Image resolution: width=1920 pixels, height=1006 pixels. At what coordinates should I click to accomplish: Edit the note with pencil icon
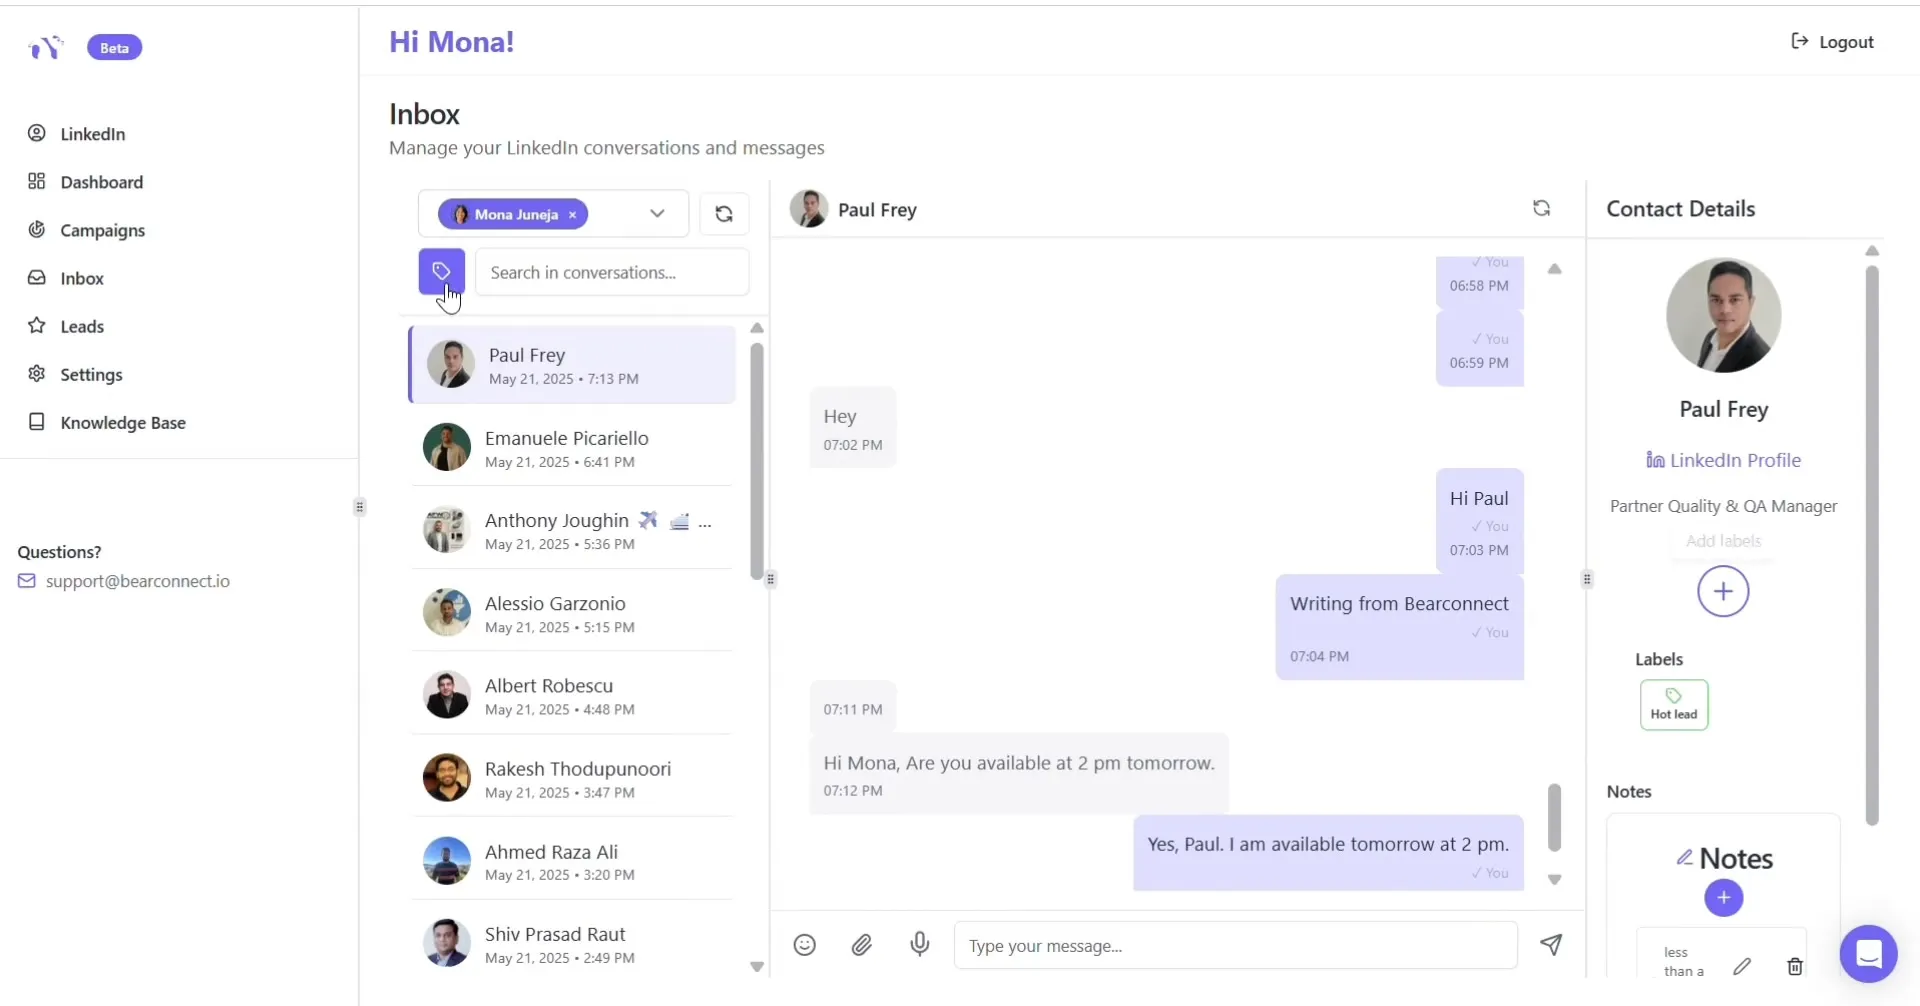[1742, 966]
